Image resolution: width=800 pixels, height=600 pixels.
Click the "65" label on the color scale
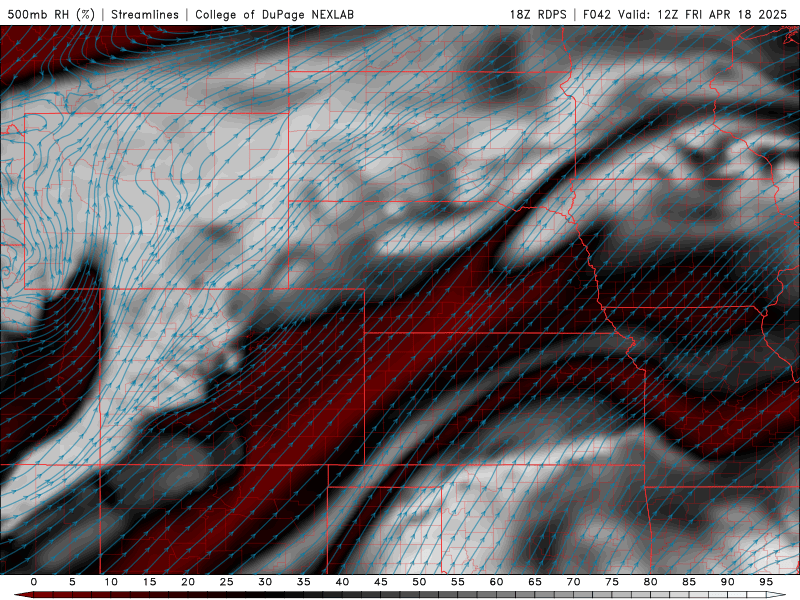[535, 582]
